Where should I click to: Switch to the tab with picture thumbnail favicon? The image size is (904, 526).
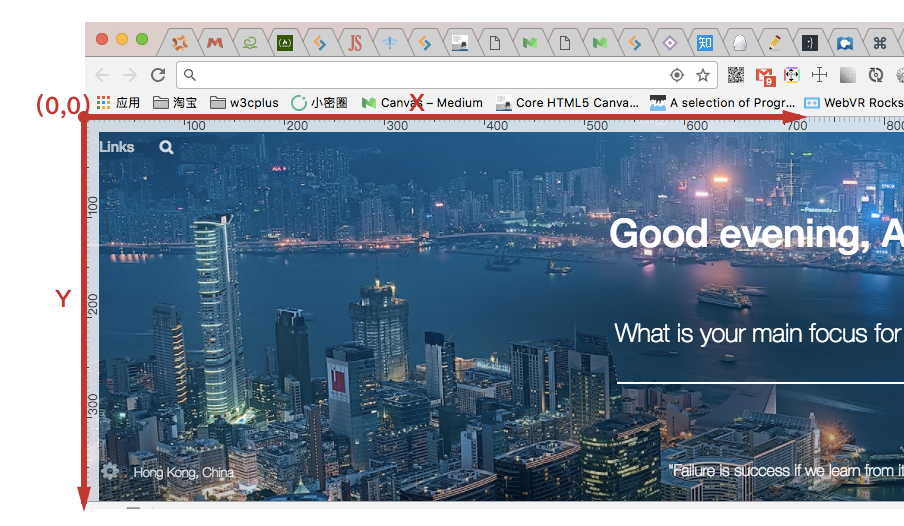pyautogui.click(x=459, y=43)
